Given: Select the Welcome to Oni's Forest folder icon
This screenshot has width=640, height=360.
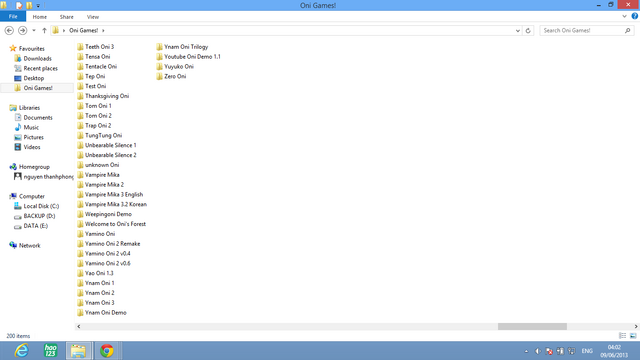Looking at the screenshot, I should click(80, 224).
